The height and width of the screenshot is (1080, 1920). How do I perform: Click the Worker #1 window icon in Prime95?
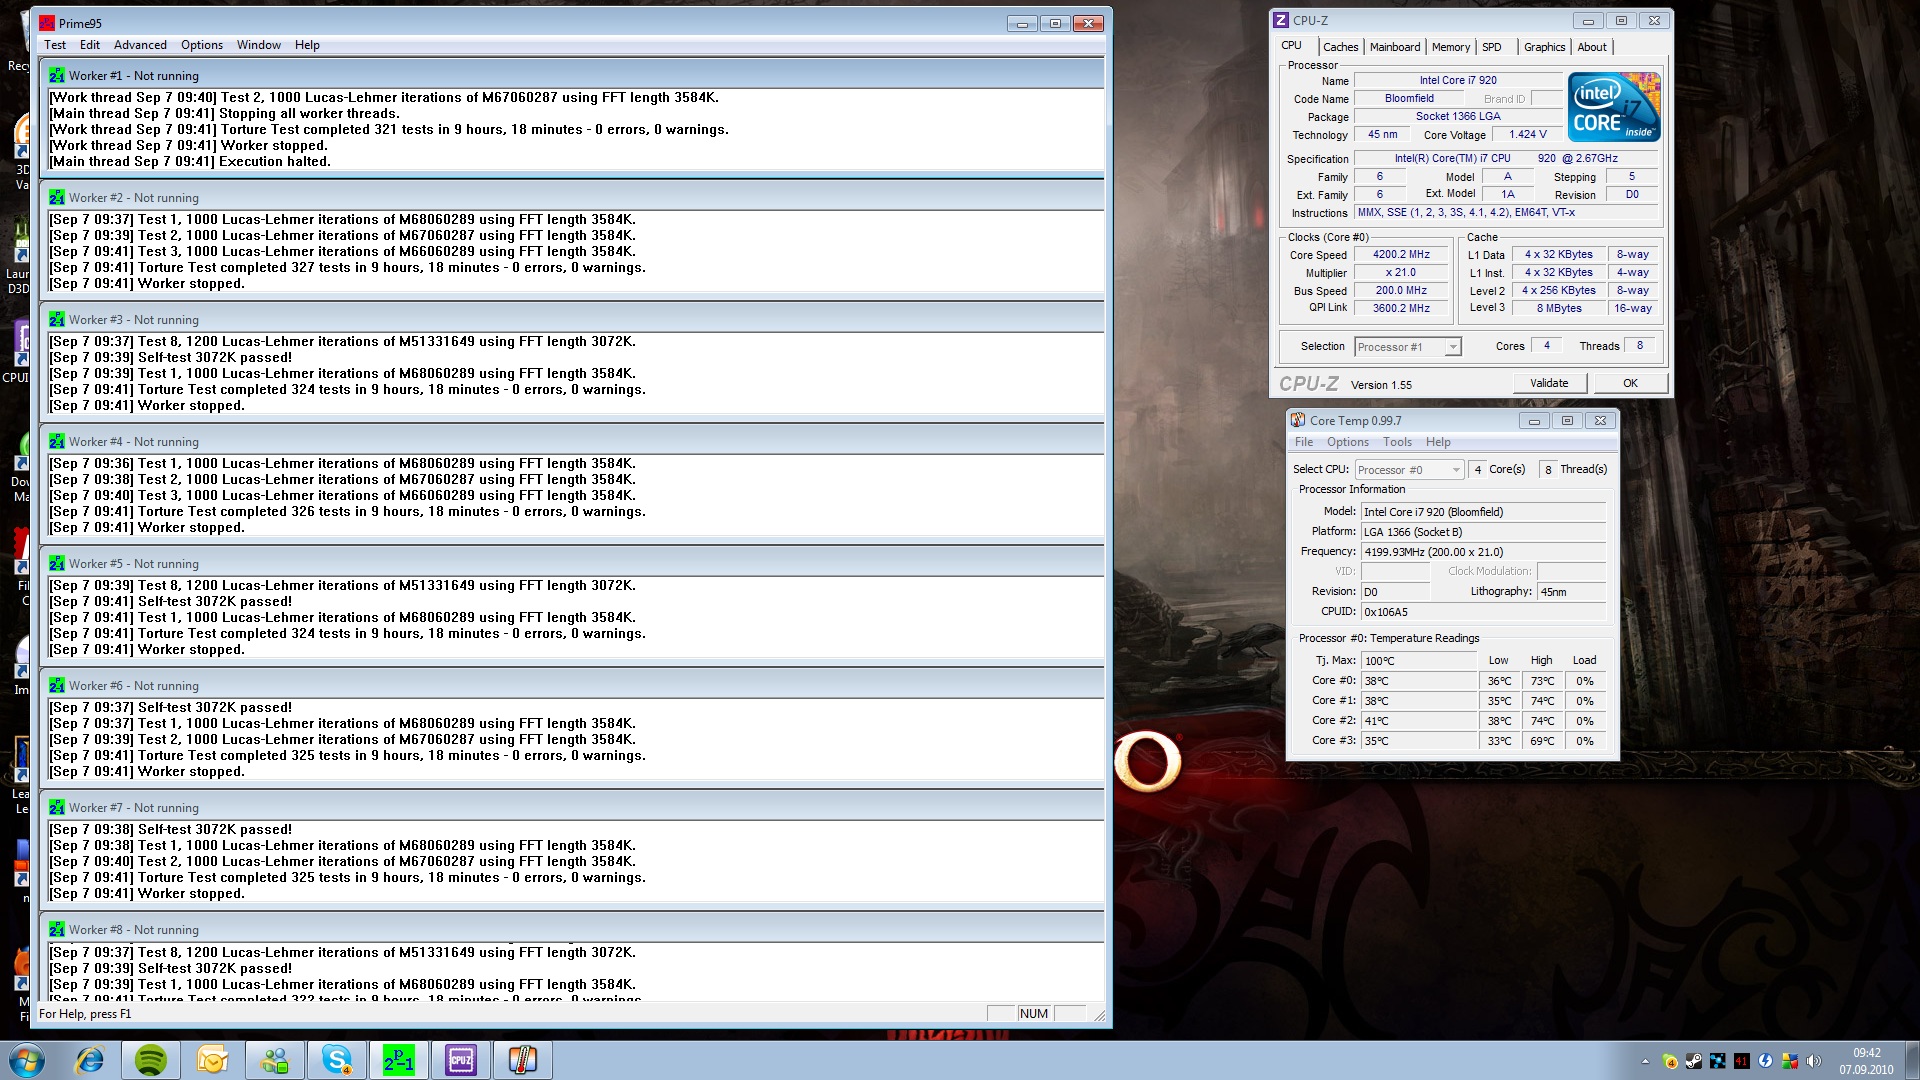[x=57, y=76]
